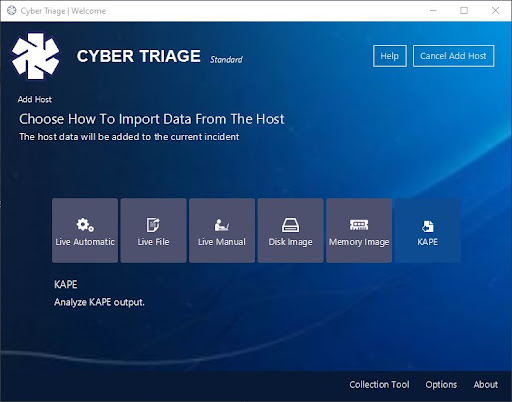Close the Cyber Triage window
The image size is (512, 402).
pyautogui.click(x=495, y=11)
